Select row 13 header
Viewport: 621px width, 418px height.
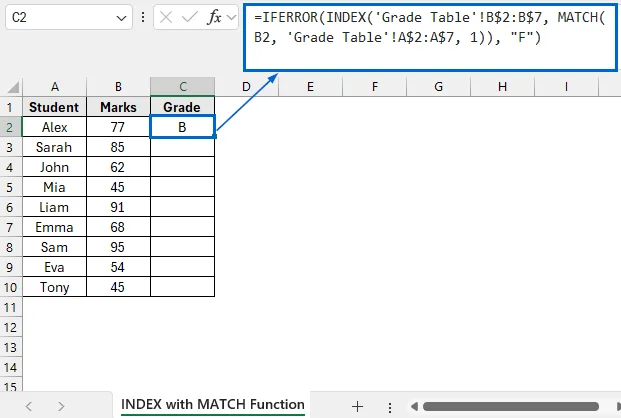coord(10,347)
